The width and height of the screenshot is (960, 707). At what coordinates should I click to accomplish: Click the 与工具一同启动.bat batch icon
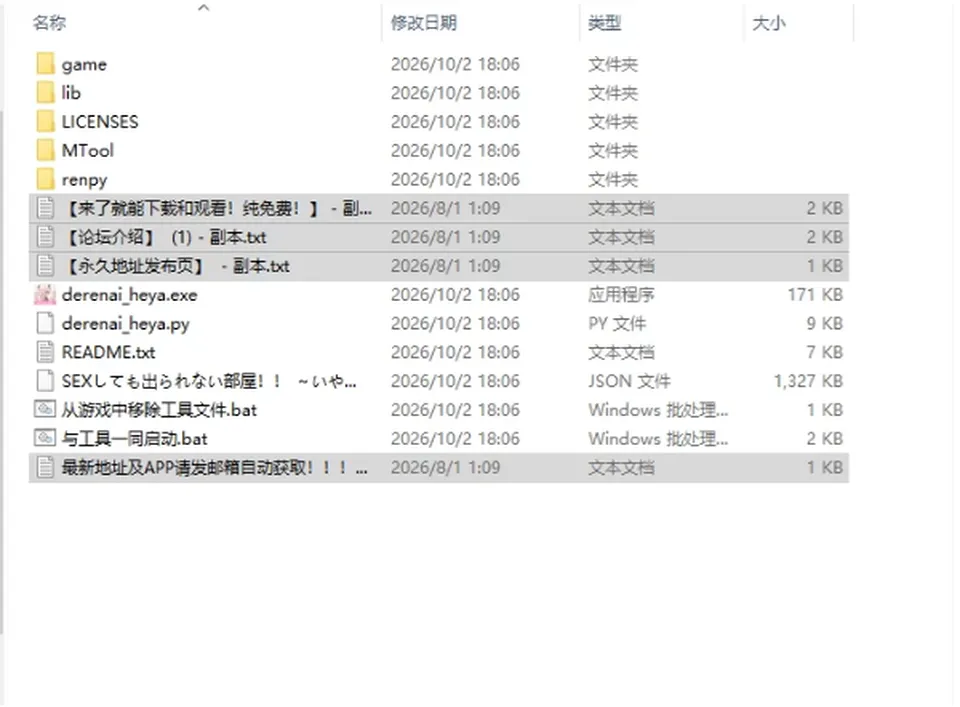[45, 438]
